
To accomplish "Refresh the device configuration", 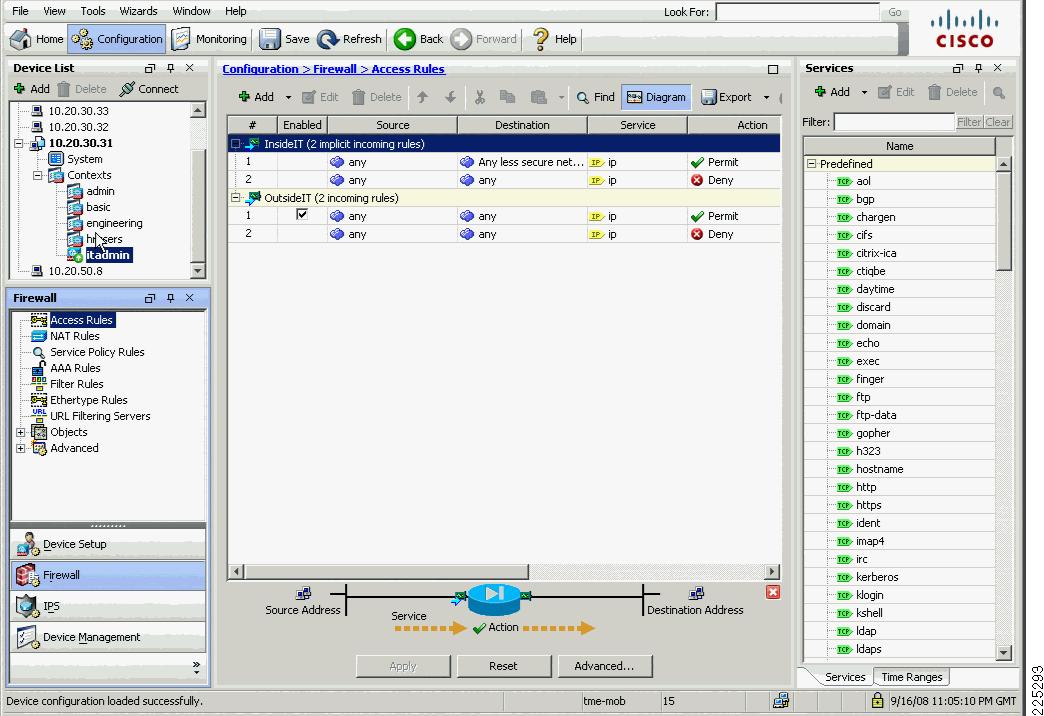I will pyautogui.click(x=349, y=39).
